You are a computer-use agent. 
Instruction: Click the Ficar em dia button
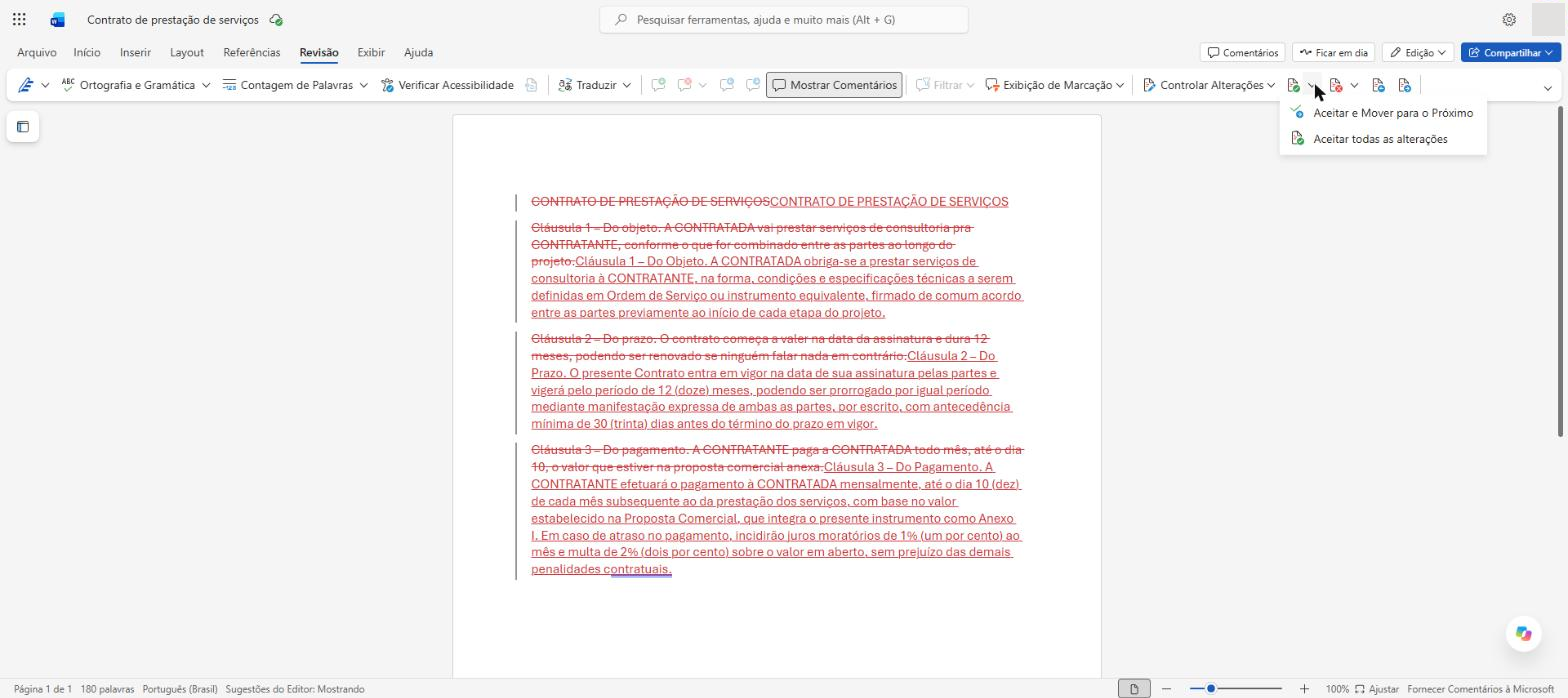click(x=1333, y=52)
